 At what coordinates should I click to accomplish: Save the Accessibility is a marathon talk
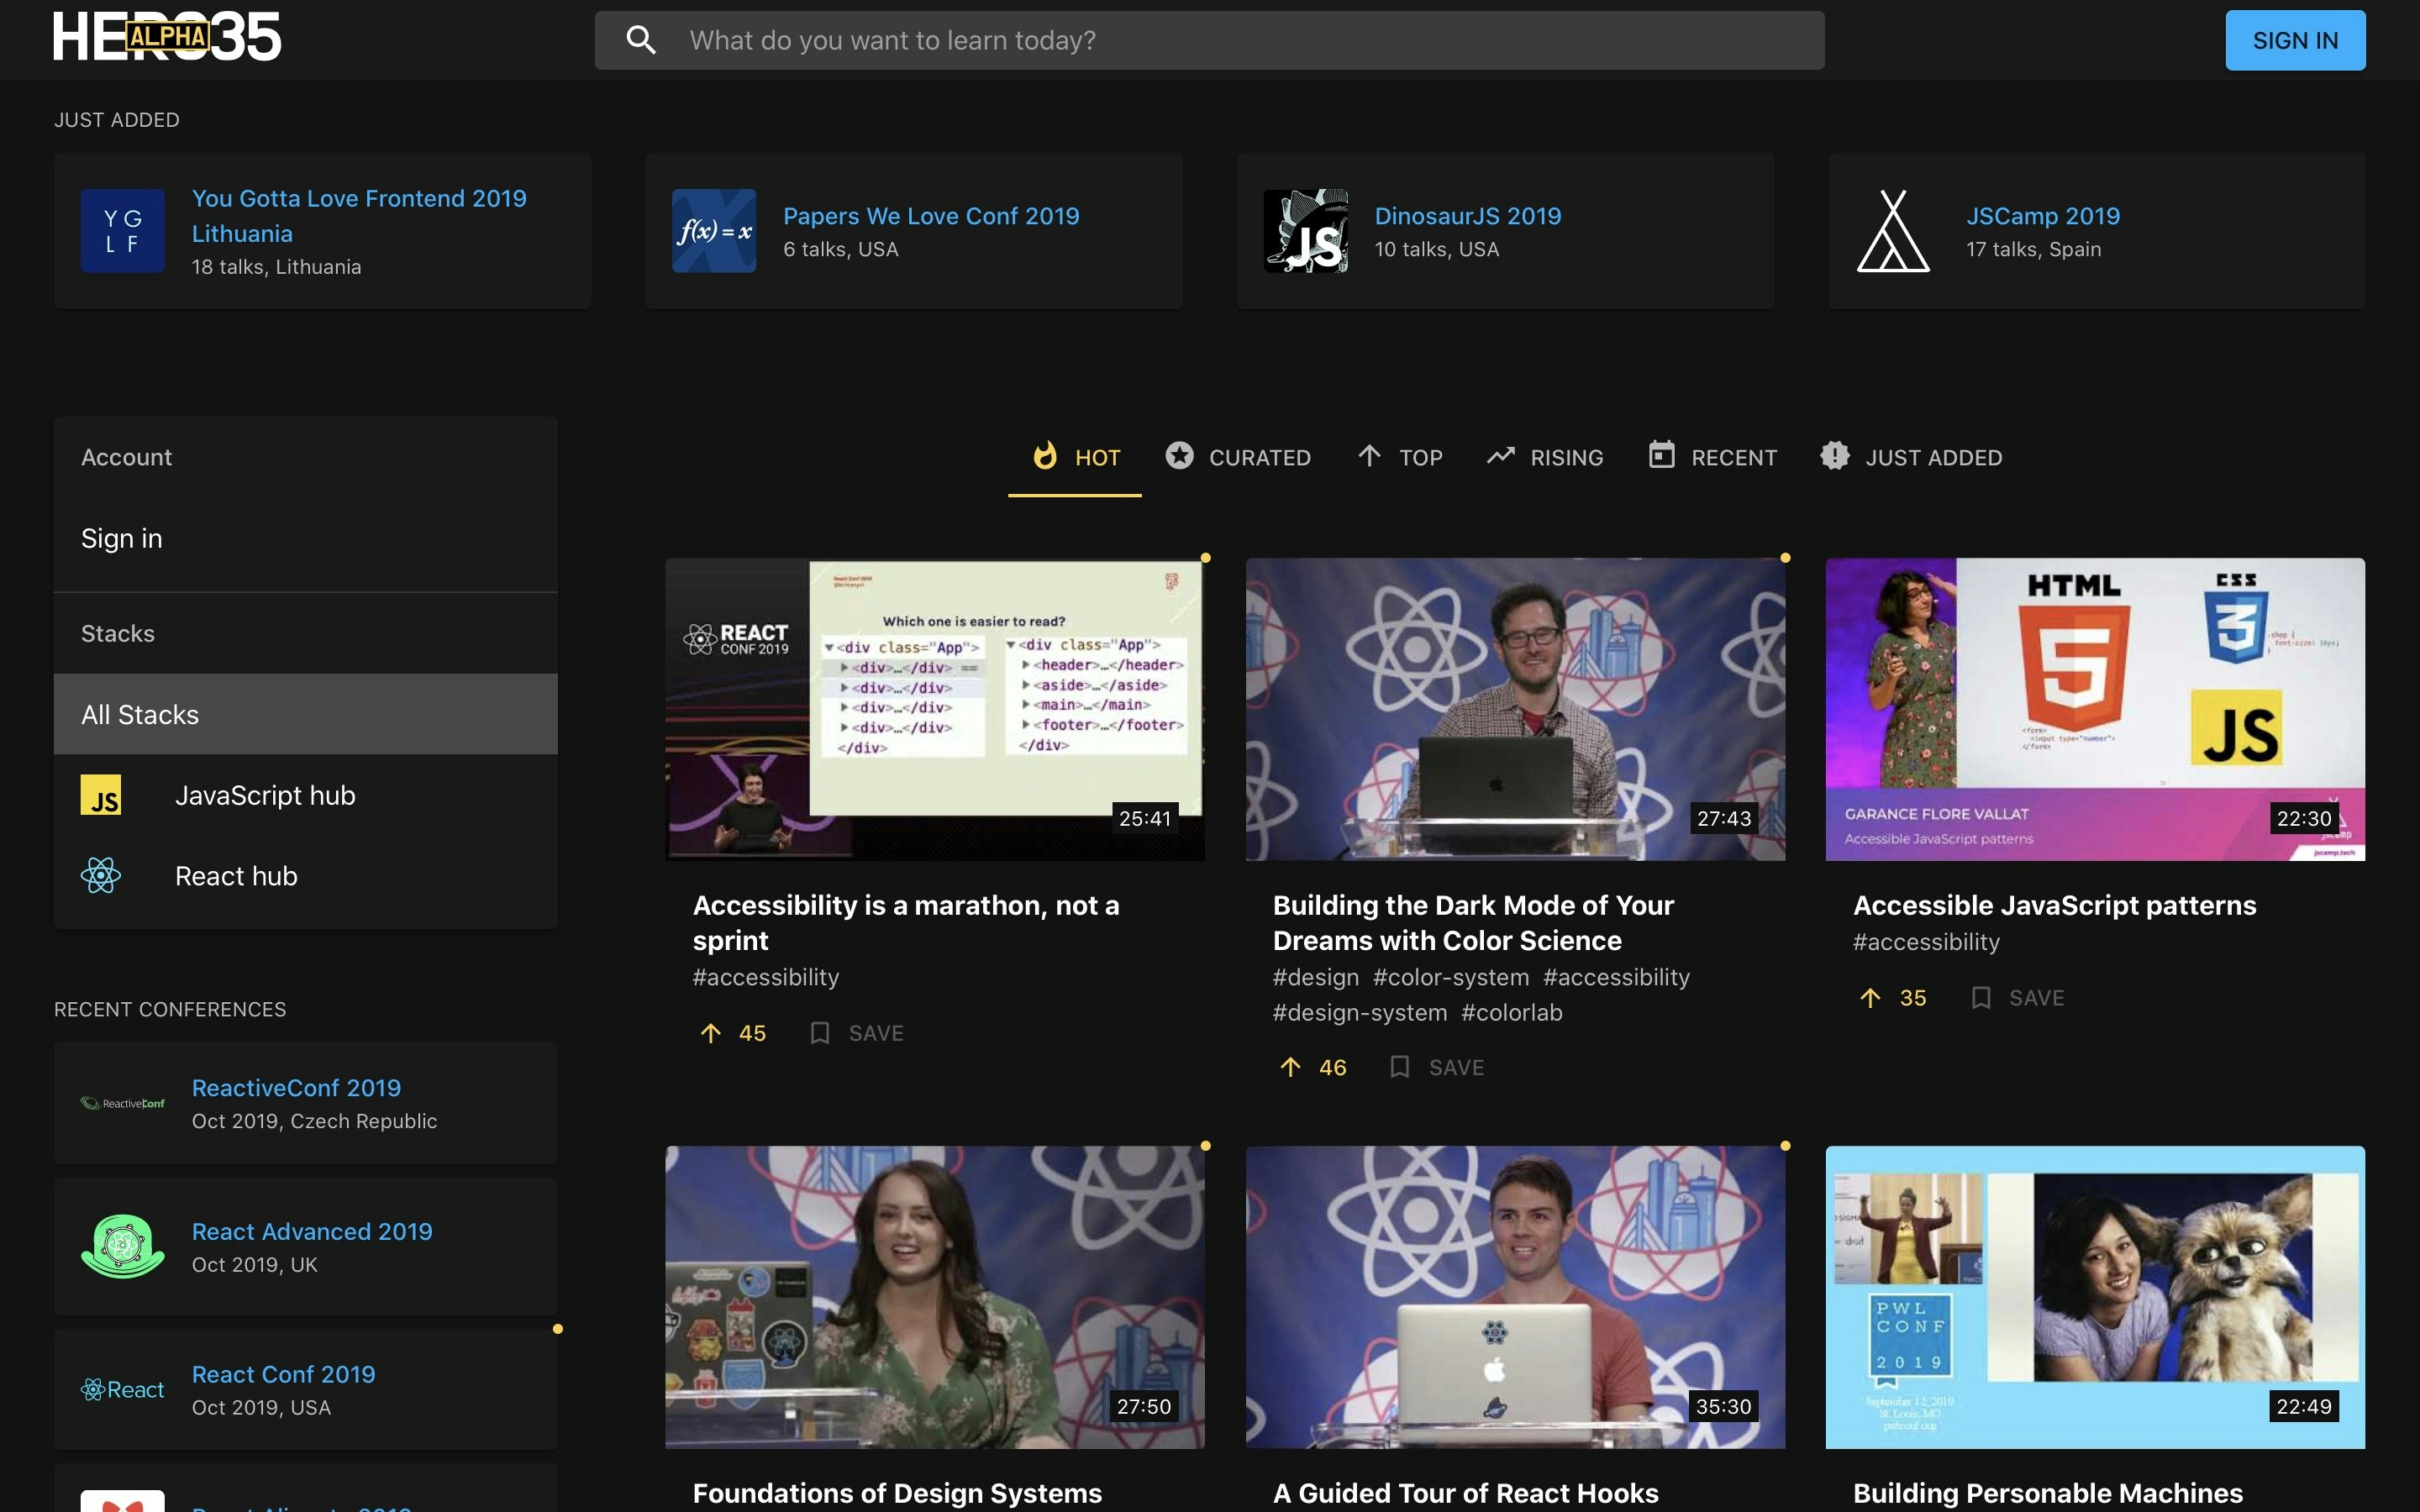point(857,1033)
